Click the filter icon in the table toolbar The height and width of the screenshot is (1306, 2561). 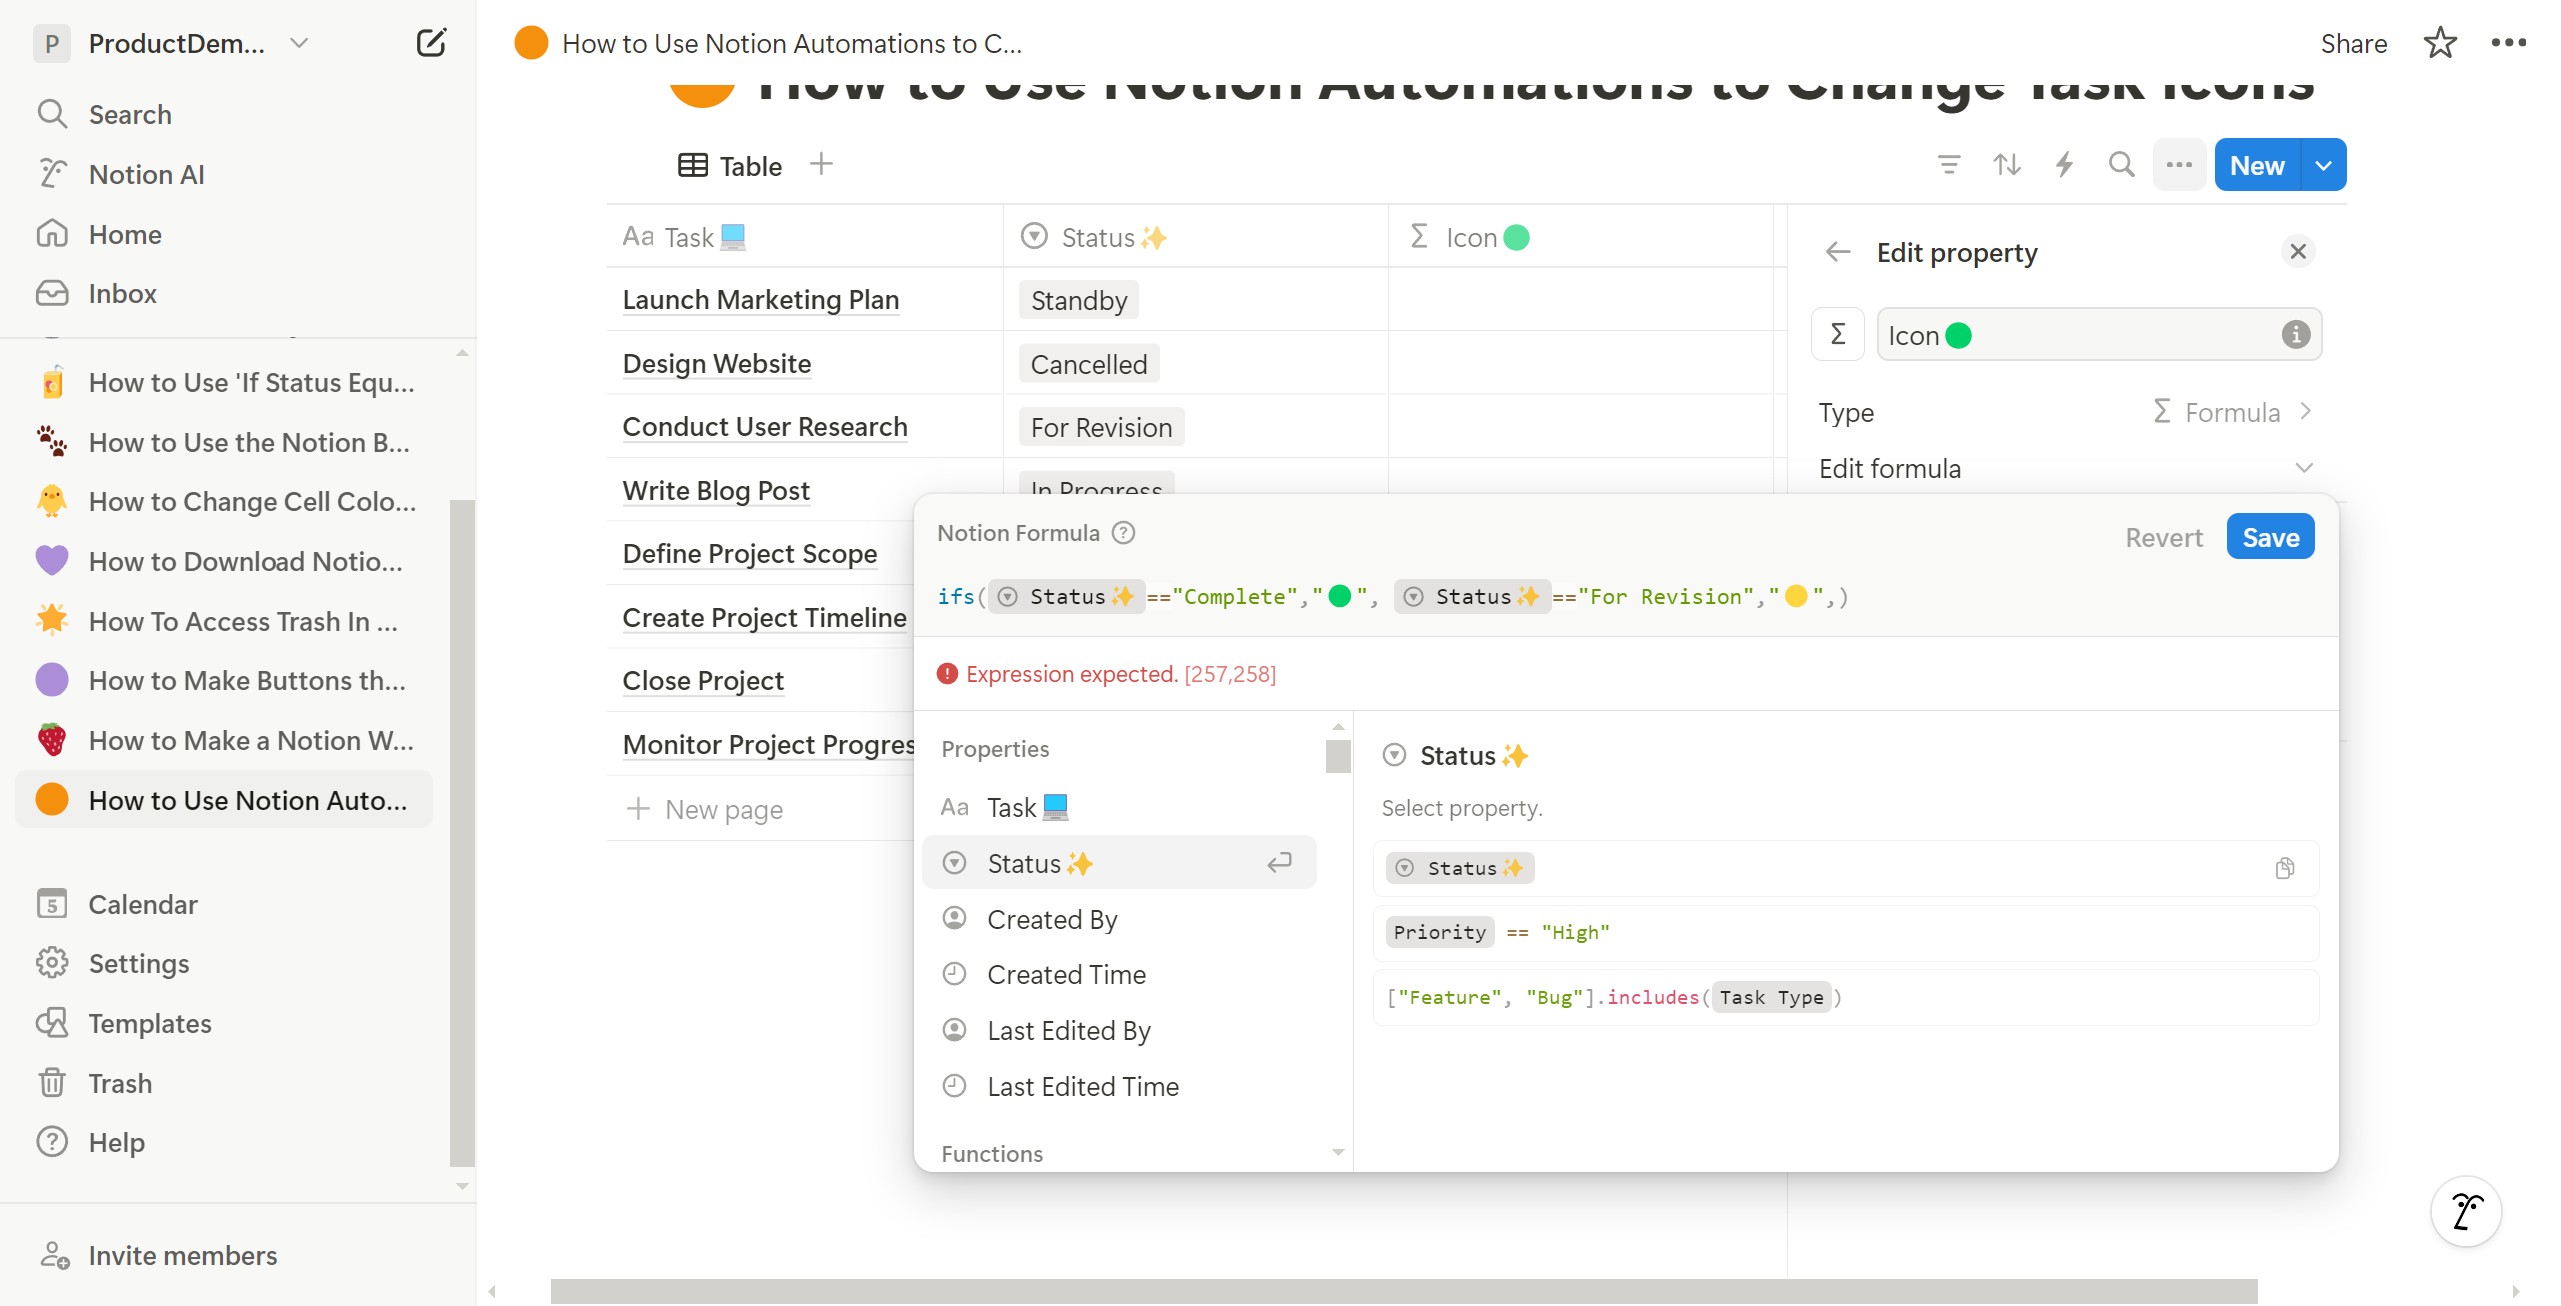point(1948,165)
